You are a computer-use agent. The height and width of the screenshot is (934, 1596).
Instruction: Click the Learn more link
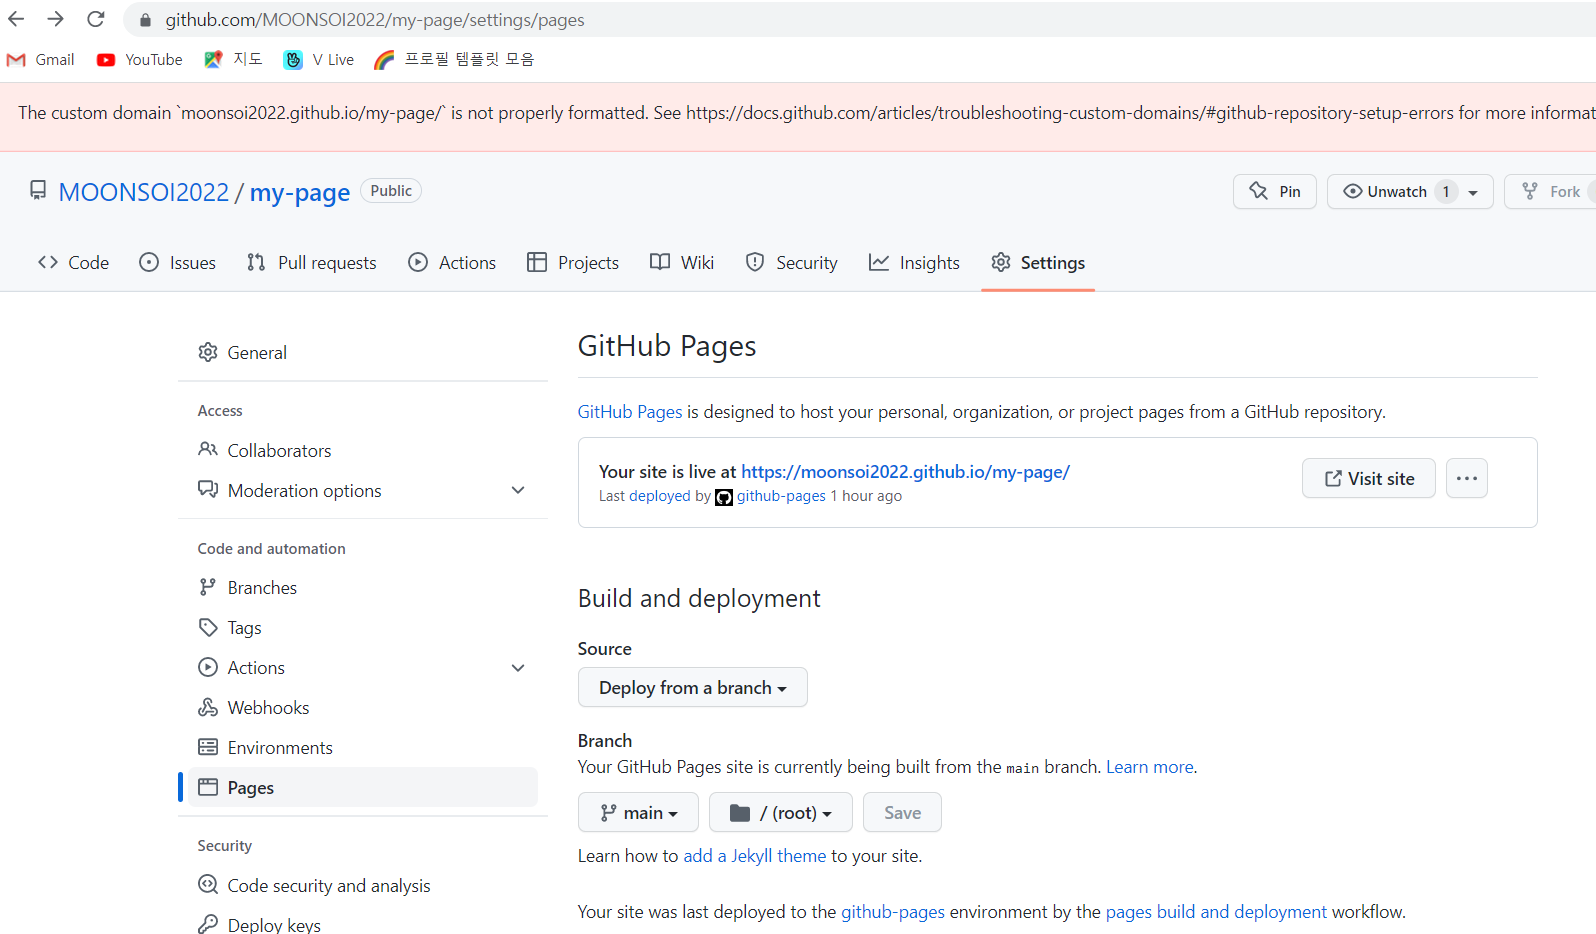click(1150, 767)
